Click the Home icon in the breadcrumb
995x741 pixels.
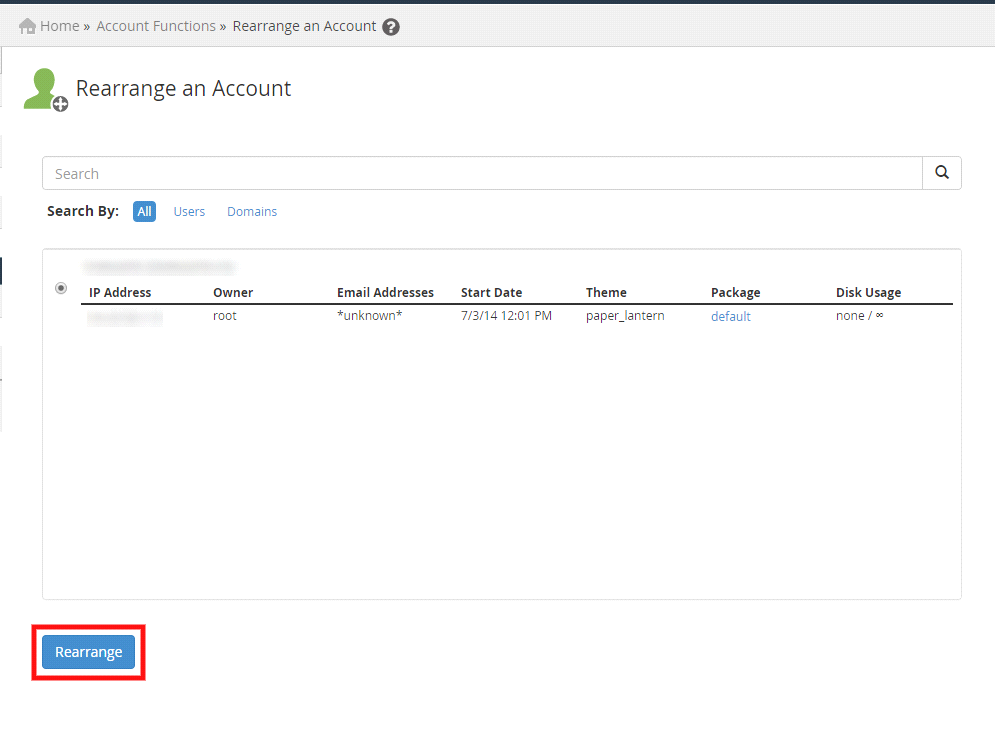(27, 26)
